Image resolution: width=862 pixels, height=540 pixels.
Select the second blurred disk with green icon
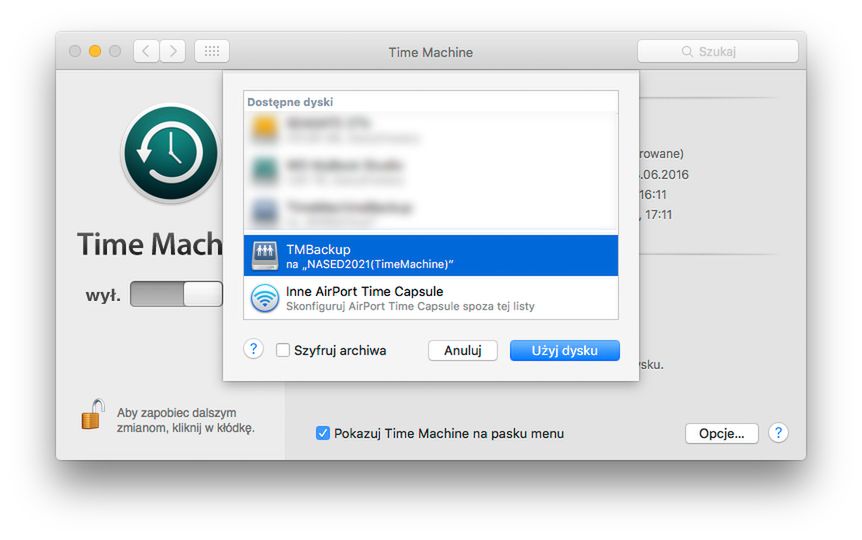(x=430, y=170)
